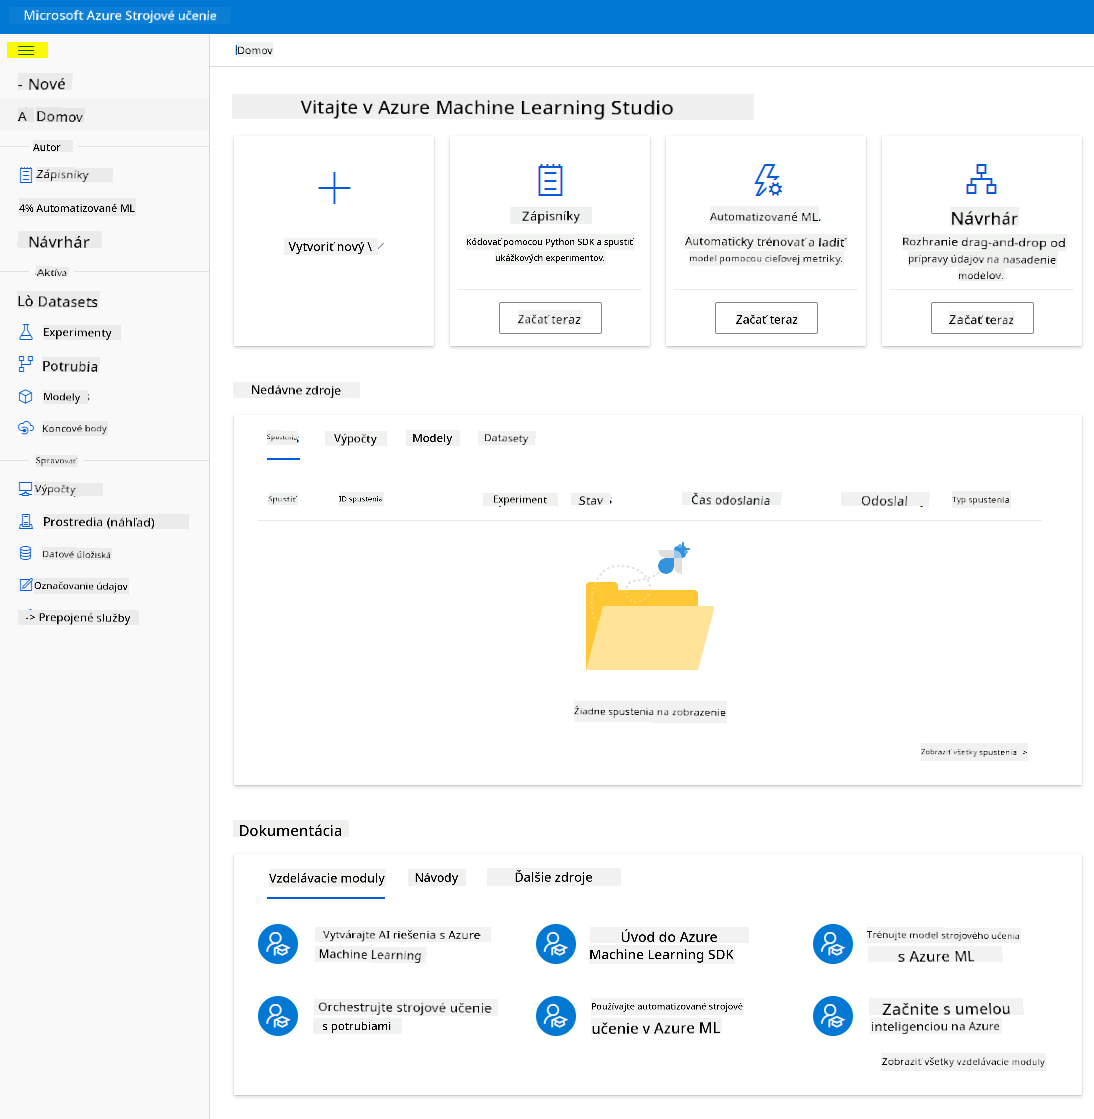Sort by the Experiment column header
Image resolution: width=1094 pixels, height=1119 pixels.
click(x=520, y=500)
